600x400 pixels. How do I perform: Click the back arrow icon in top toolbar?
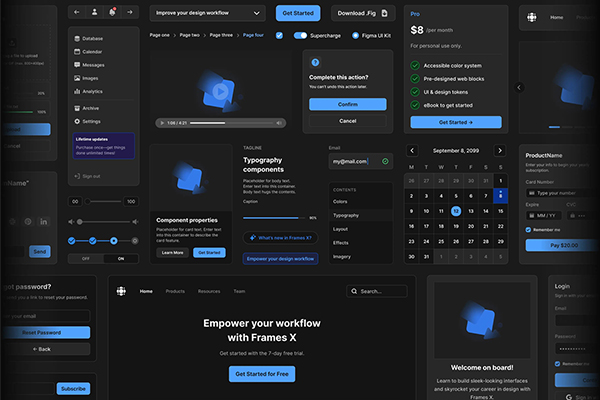click(78, 13)
